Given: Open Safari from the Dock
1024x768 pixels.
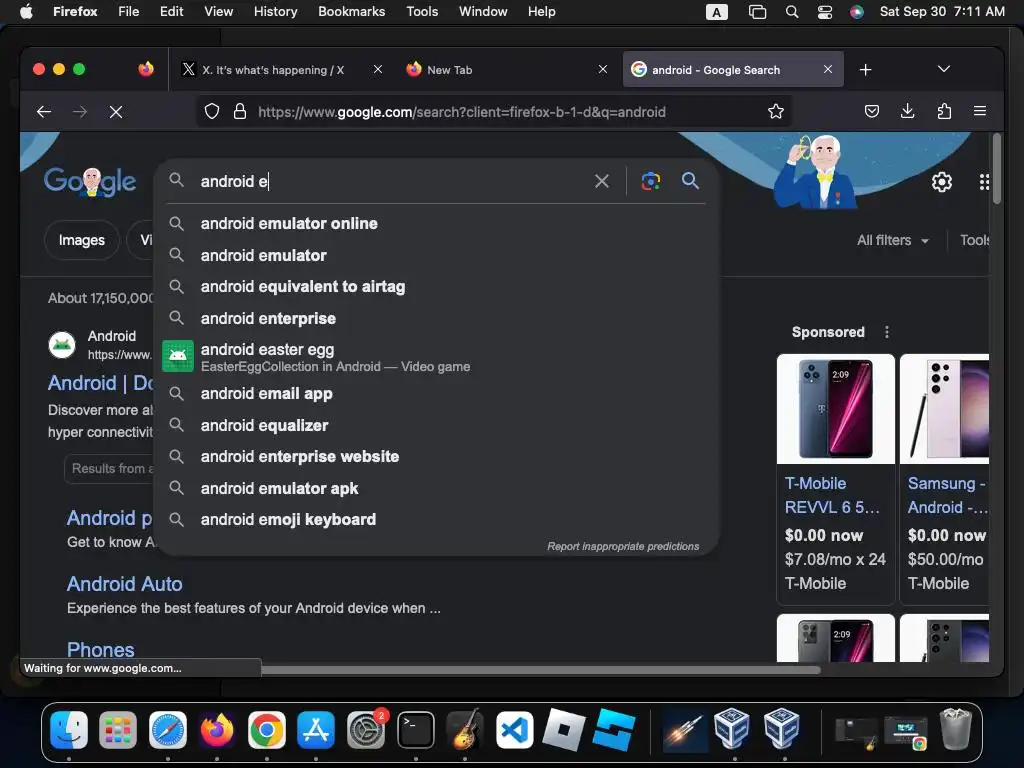Looking at the screenshot, I should coord(168,729).
